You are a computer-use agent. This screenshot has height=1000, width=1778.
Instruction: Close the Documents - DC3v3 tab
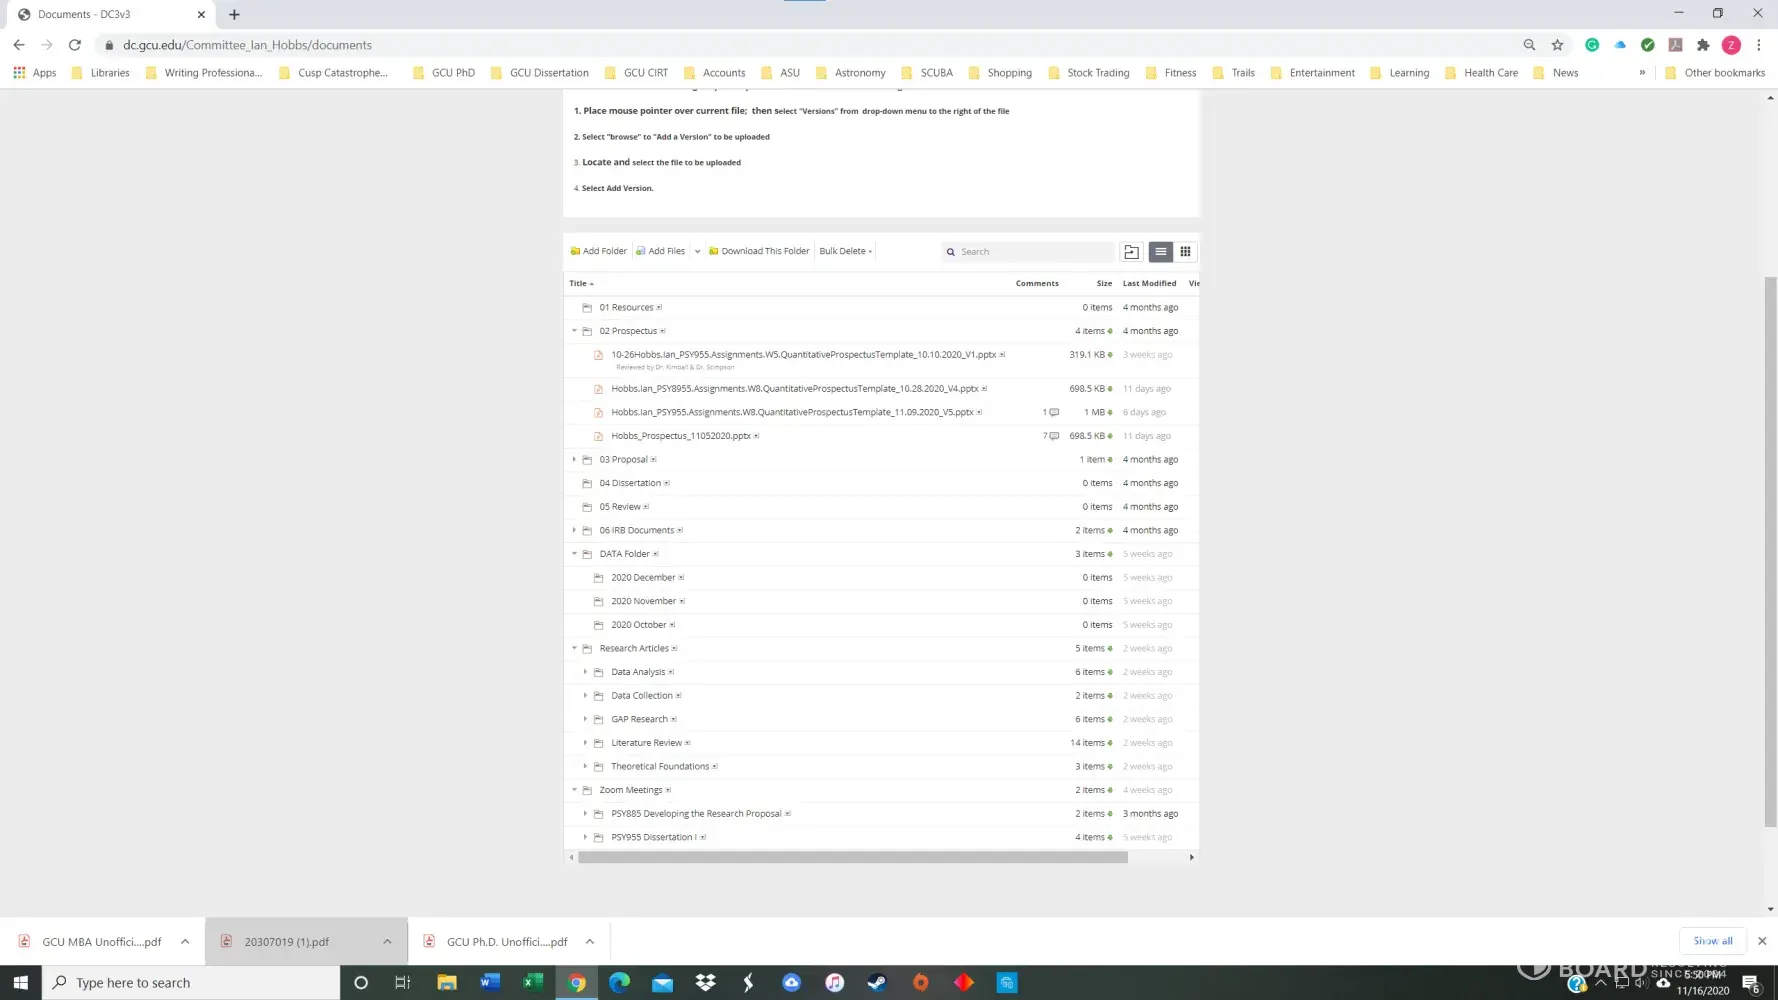coord(201,15)
